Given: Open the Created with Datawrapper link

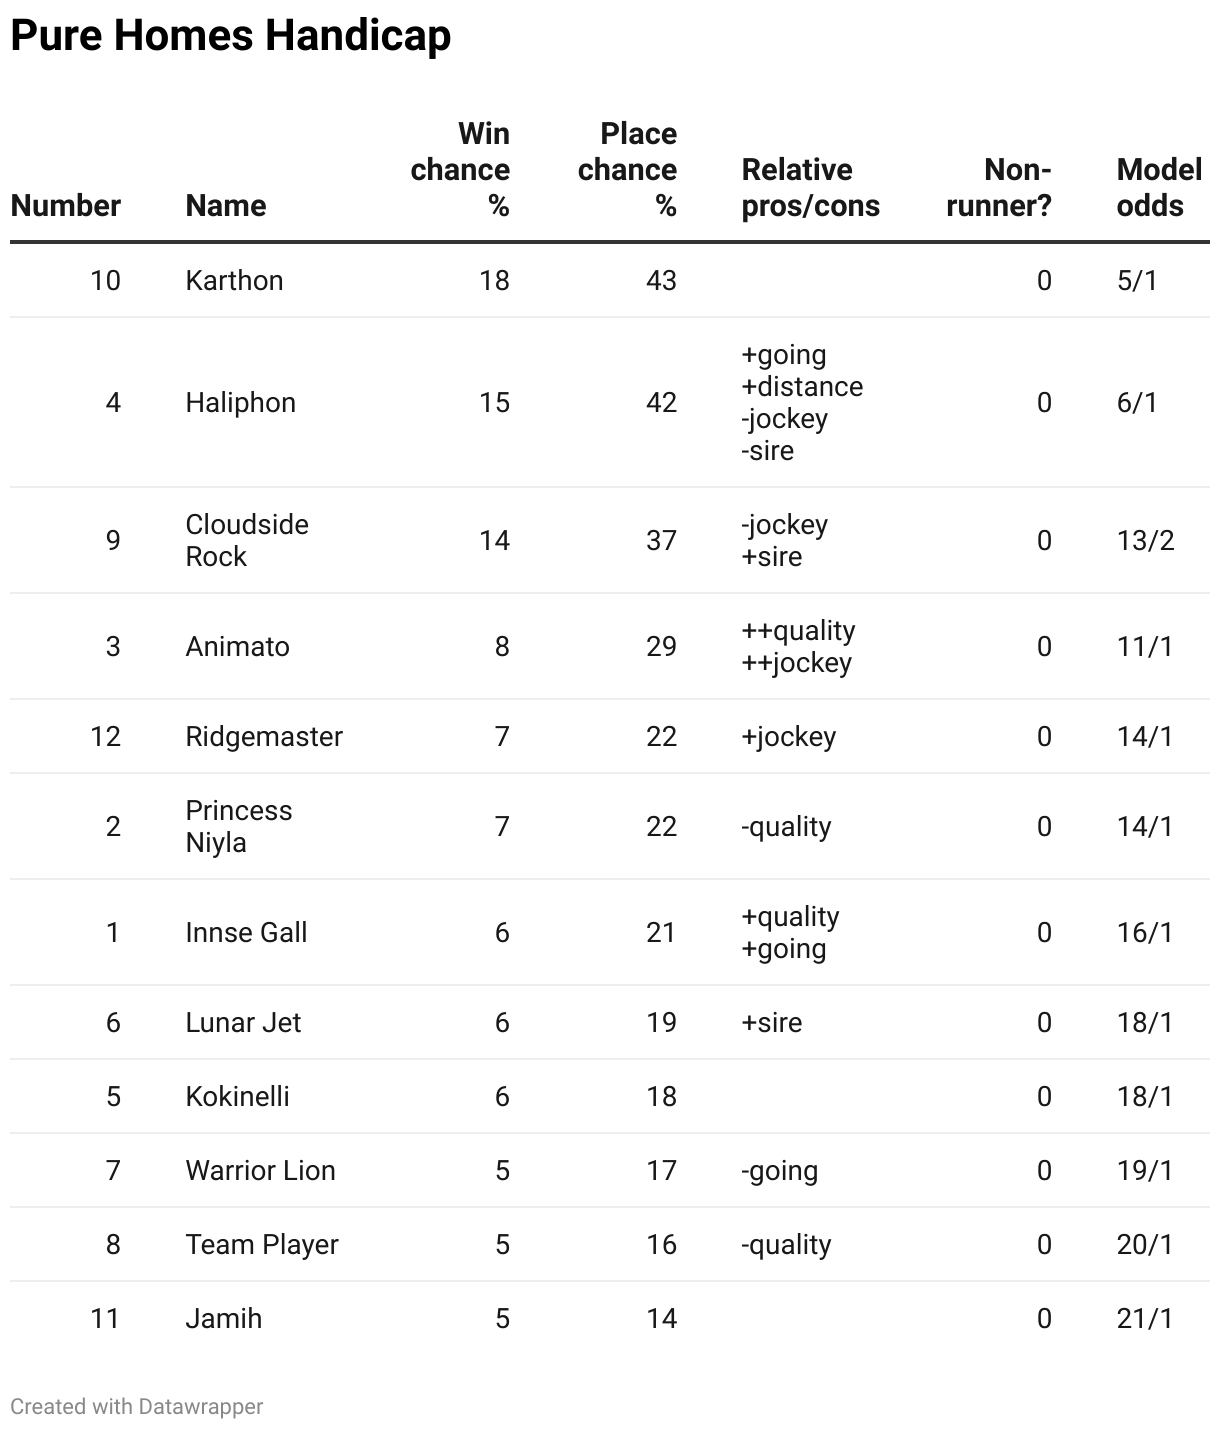Looking at the screenshot, I should (137, 1406).
